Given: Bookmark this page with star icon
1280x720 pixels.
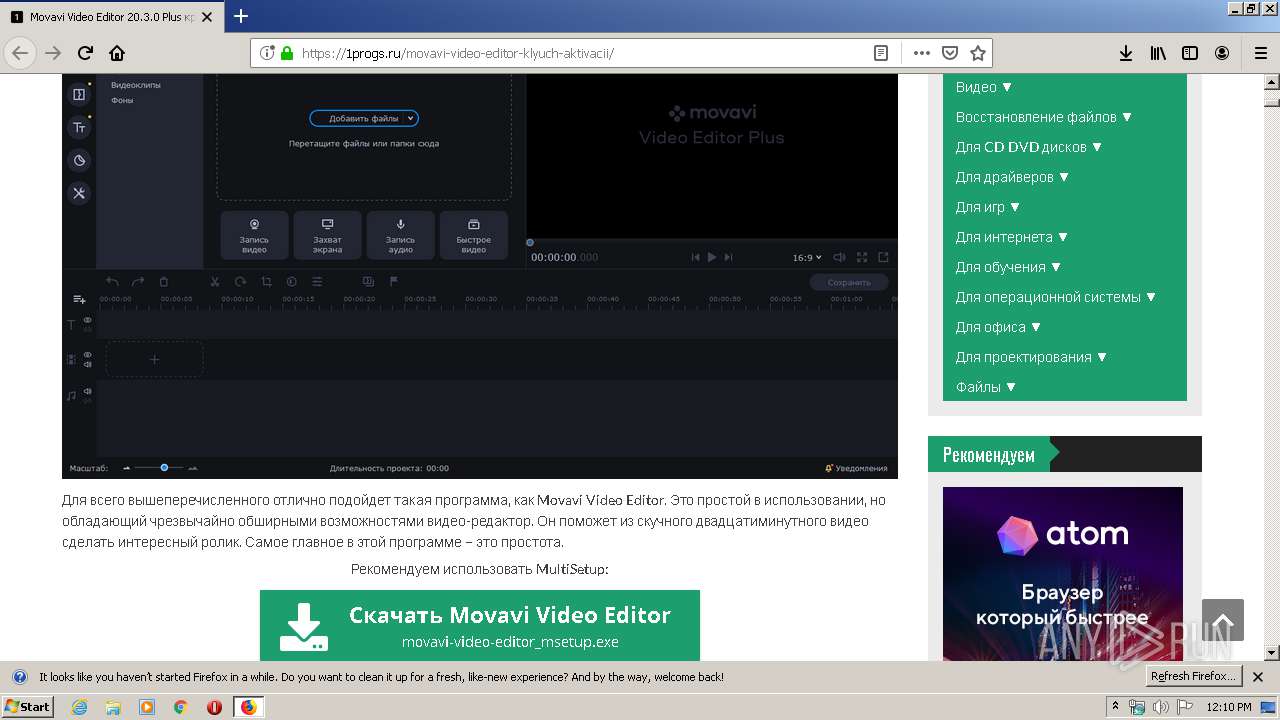Looking at the screenshot, I should 978,53.
